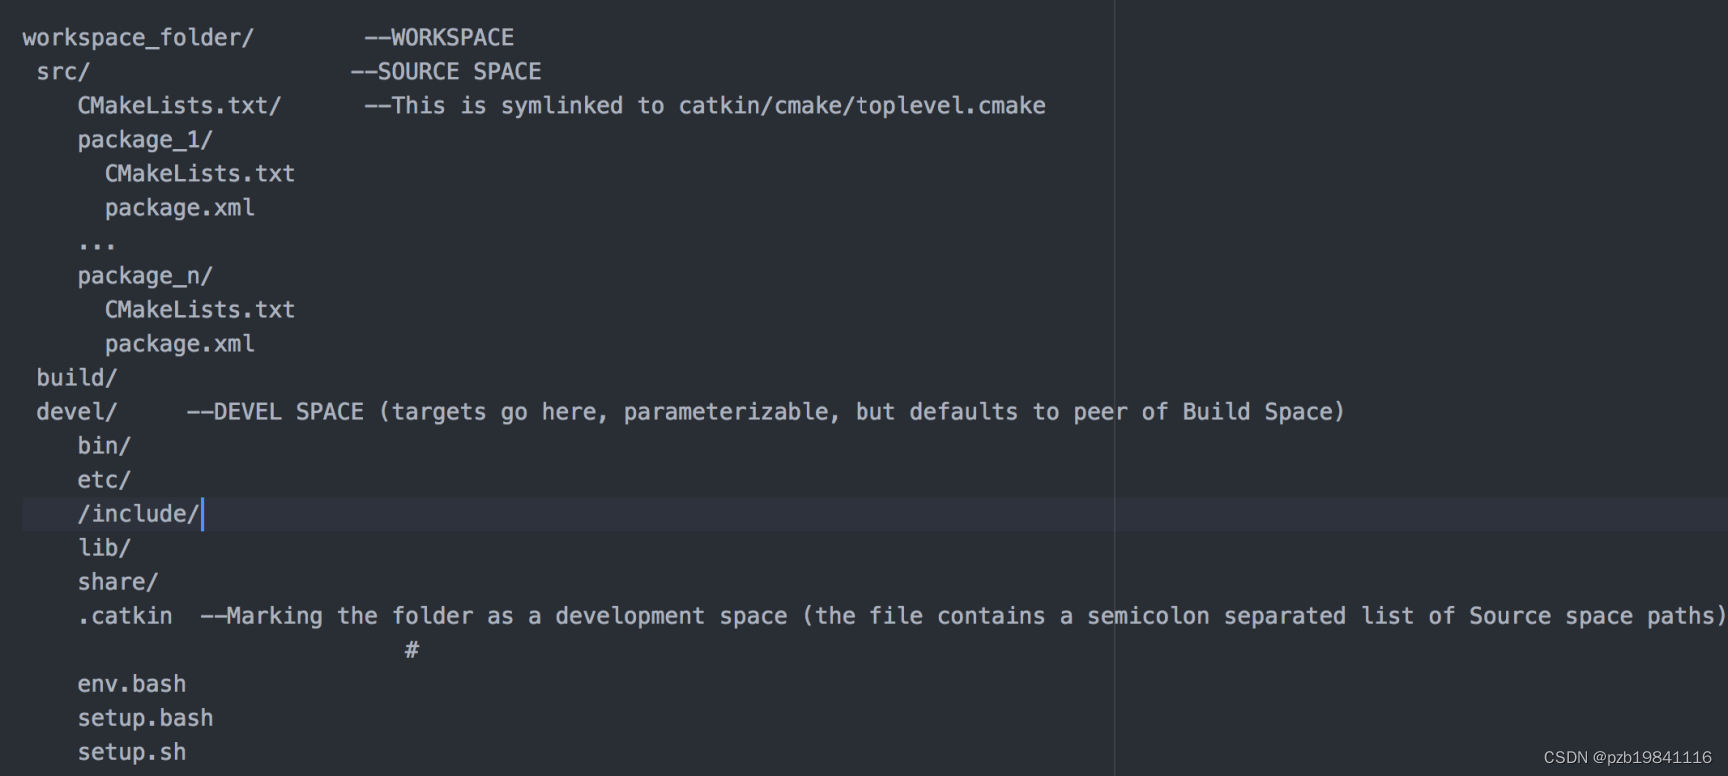
Task: Click the CSDN @pzb19841116 watermark
Action: (1627, 758)
